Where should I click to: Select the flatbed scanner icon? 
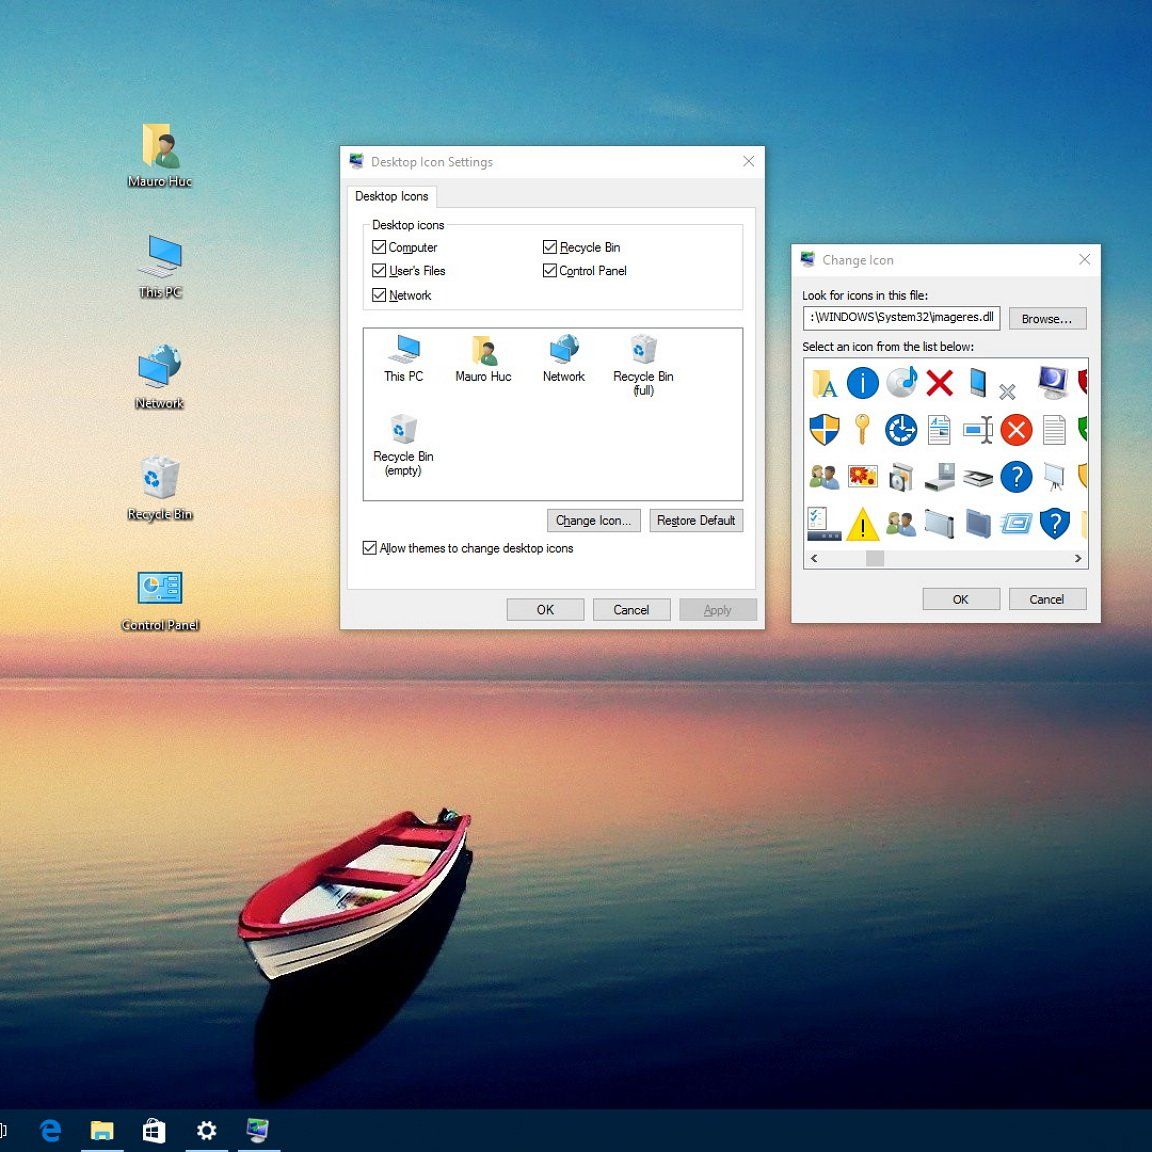pyautogui.click(x=977, y=478)
